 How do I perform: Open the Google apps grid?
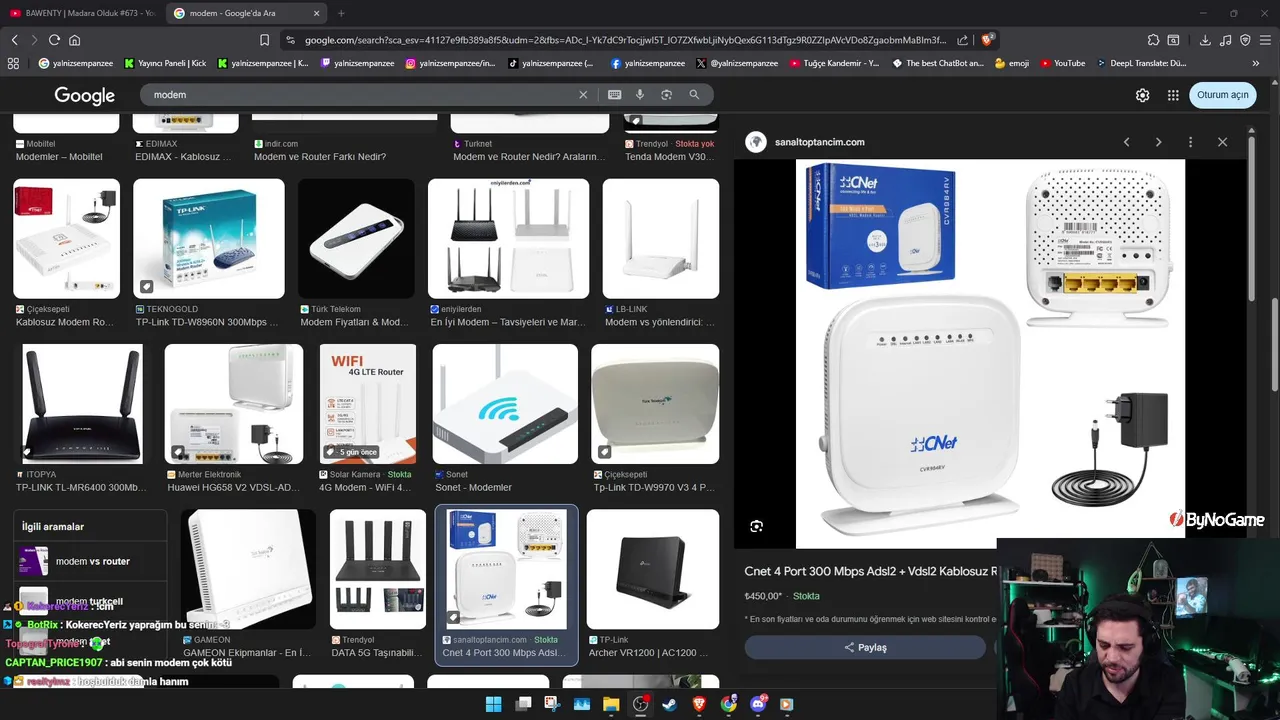1173,95
